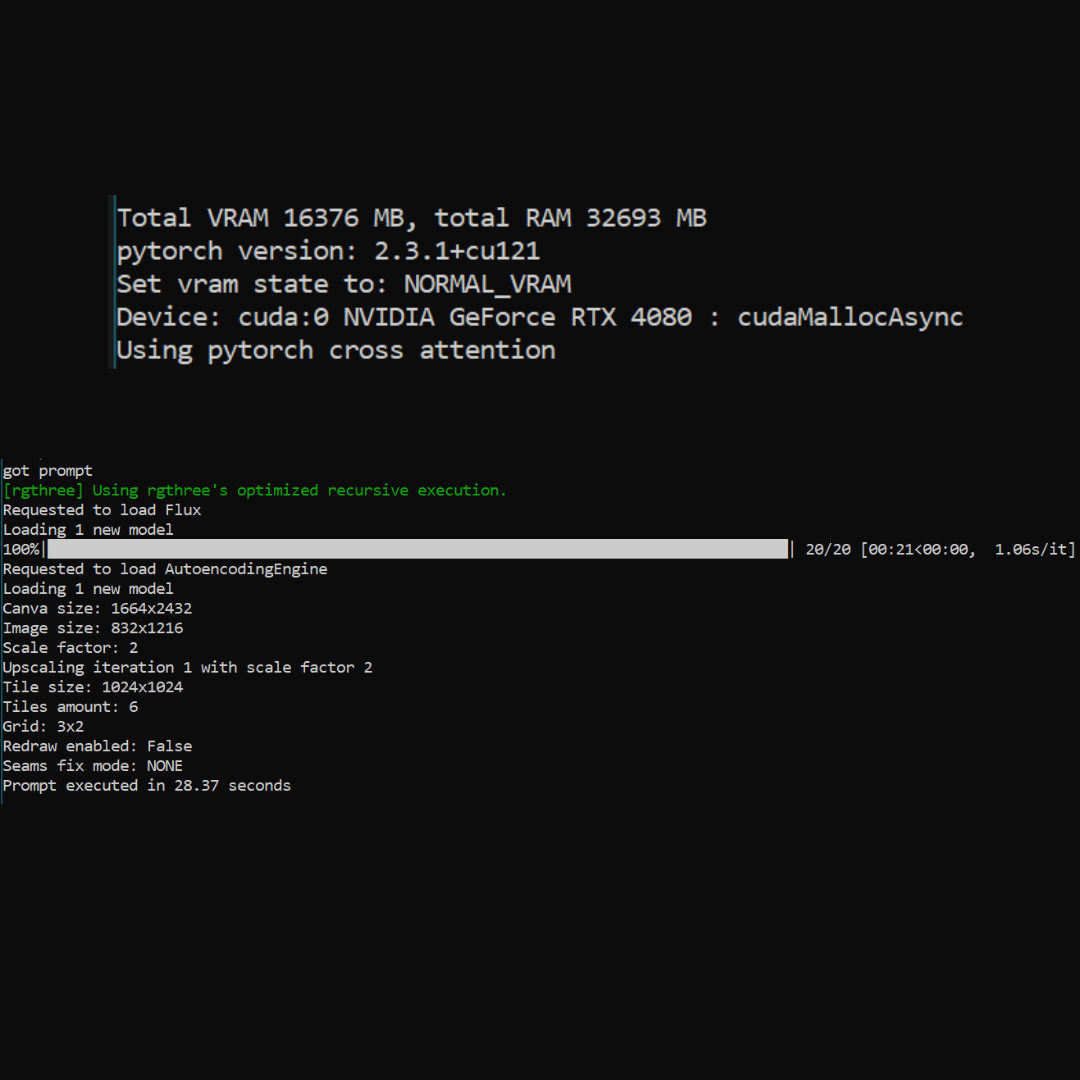This screenshot has height=1080, width=1080.
Task: Click the 'Tiles amount: 6' line
Action: (x=70, y=707)
